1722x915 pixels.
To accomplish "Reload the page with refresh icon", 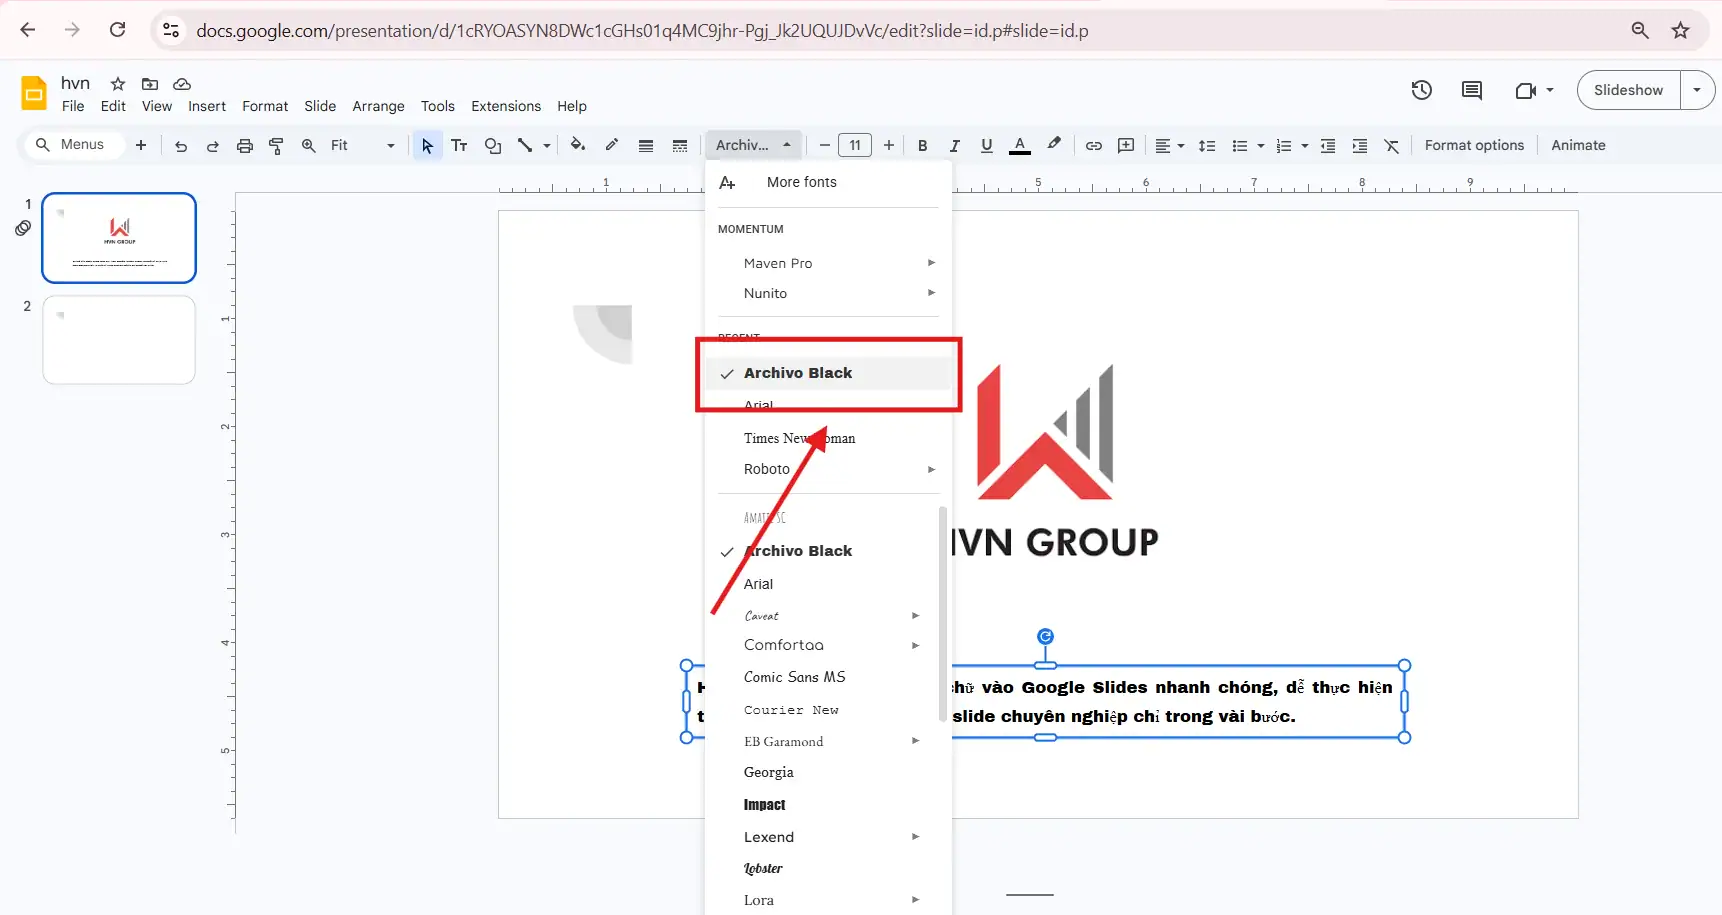I will pos(117,30).
